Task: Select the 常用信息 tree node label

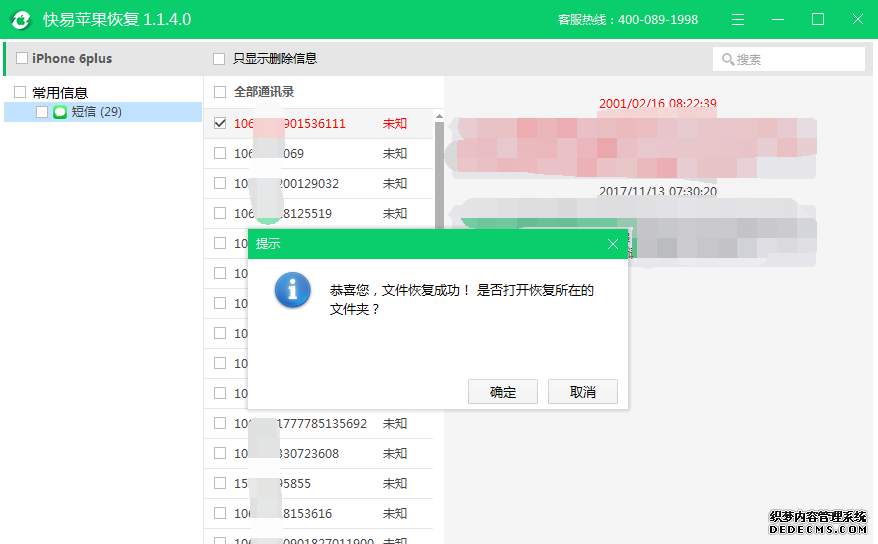Action: click(60, 92)
